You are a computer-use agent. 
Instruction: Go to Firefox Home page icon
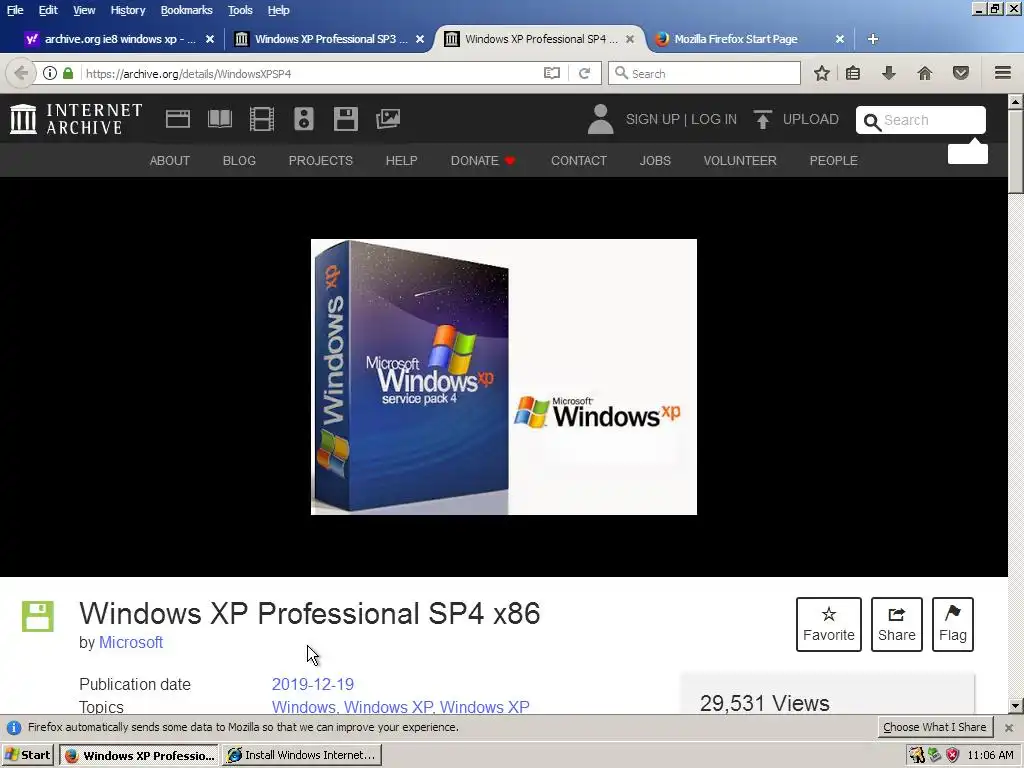925,73
